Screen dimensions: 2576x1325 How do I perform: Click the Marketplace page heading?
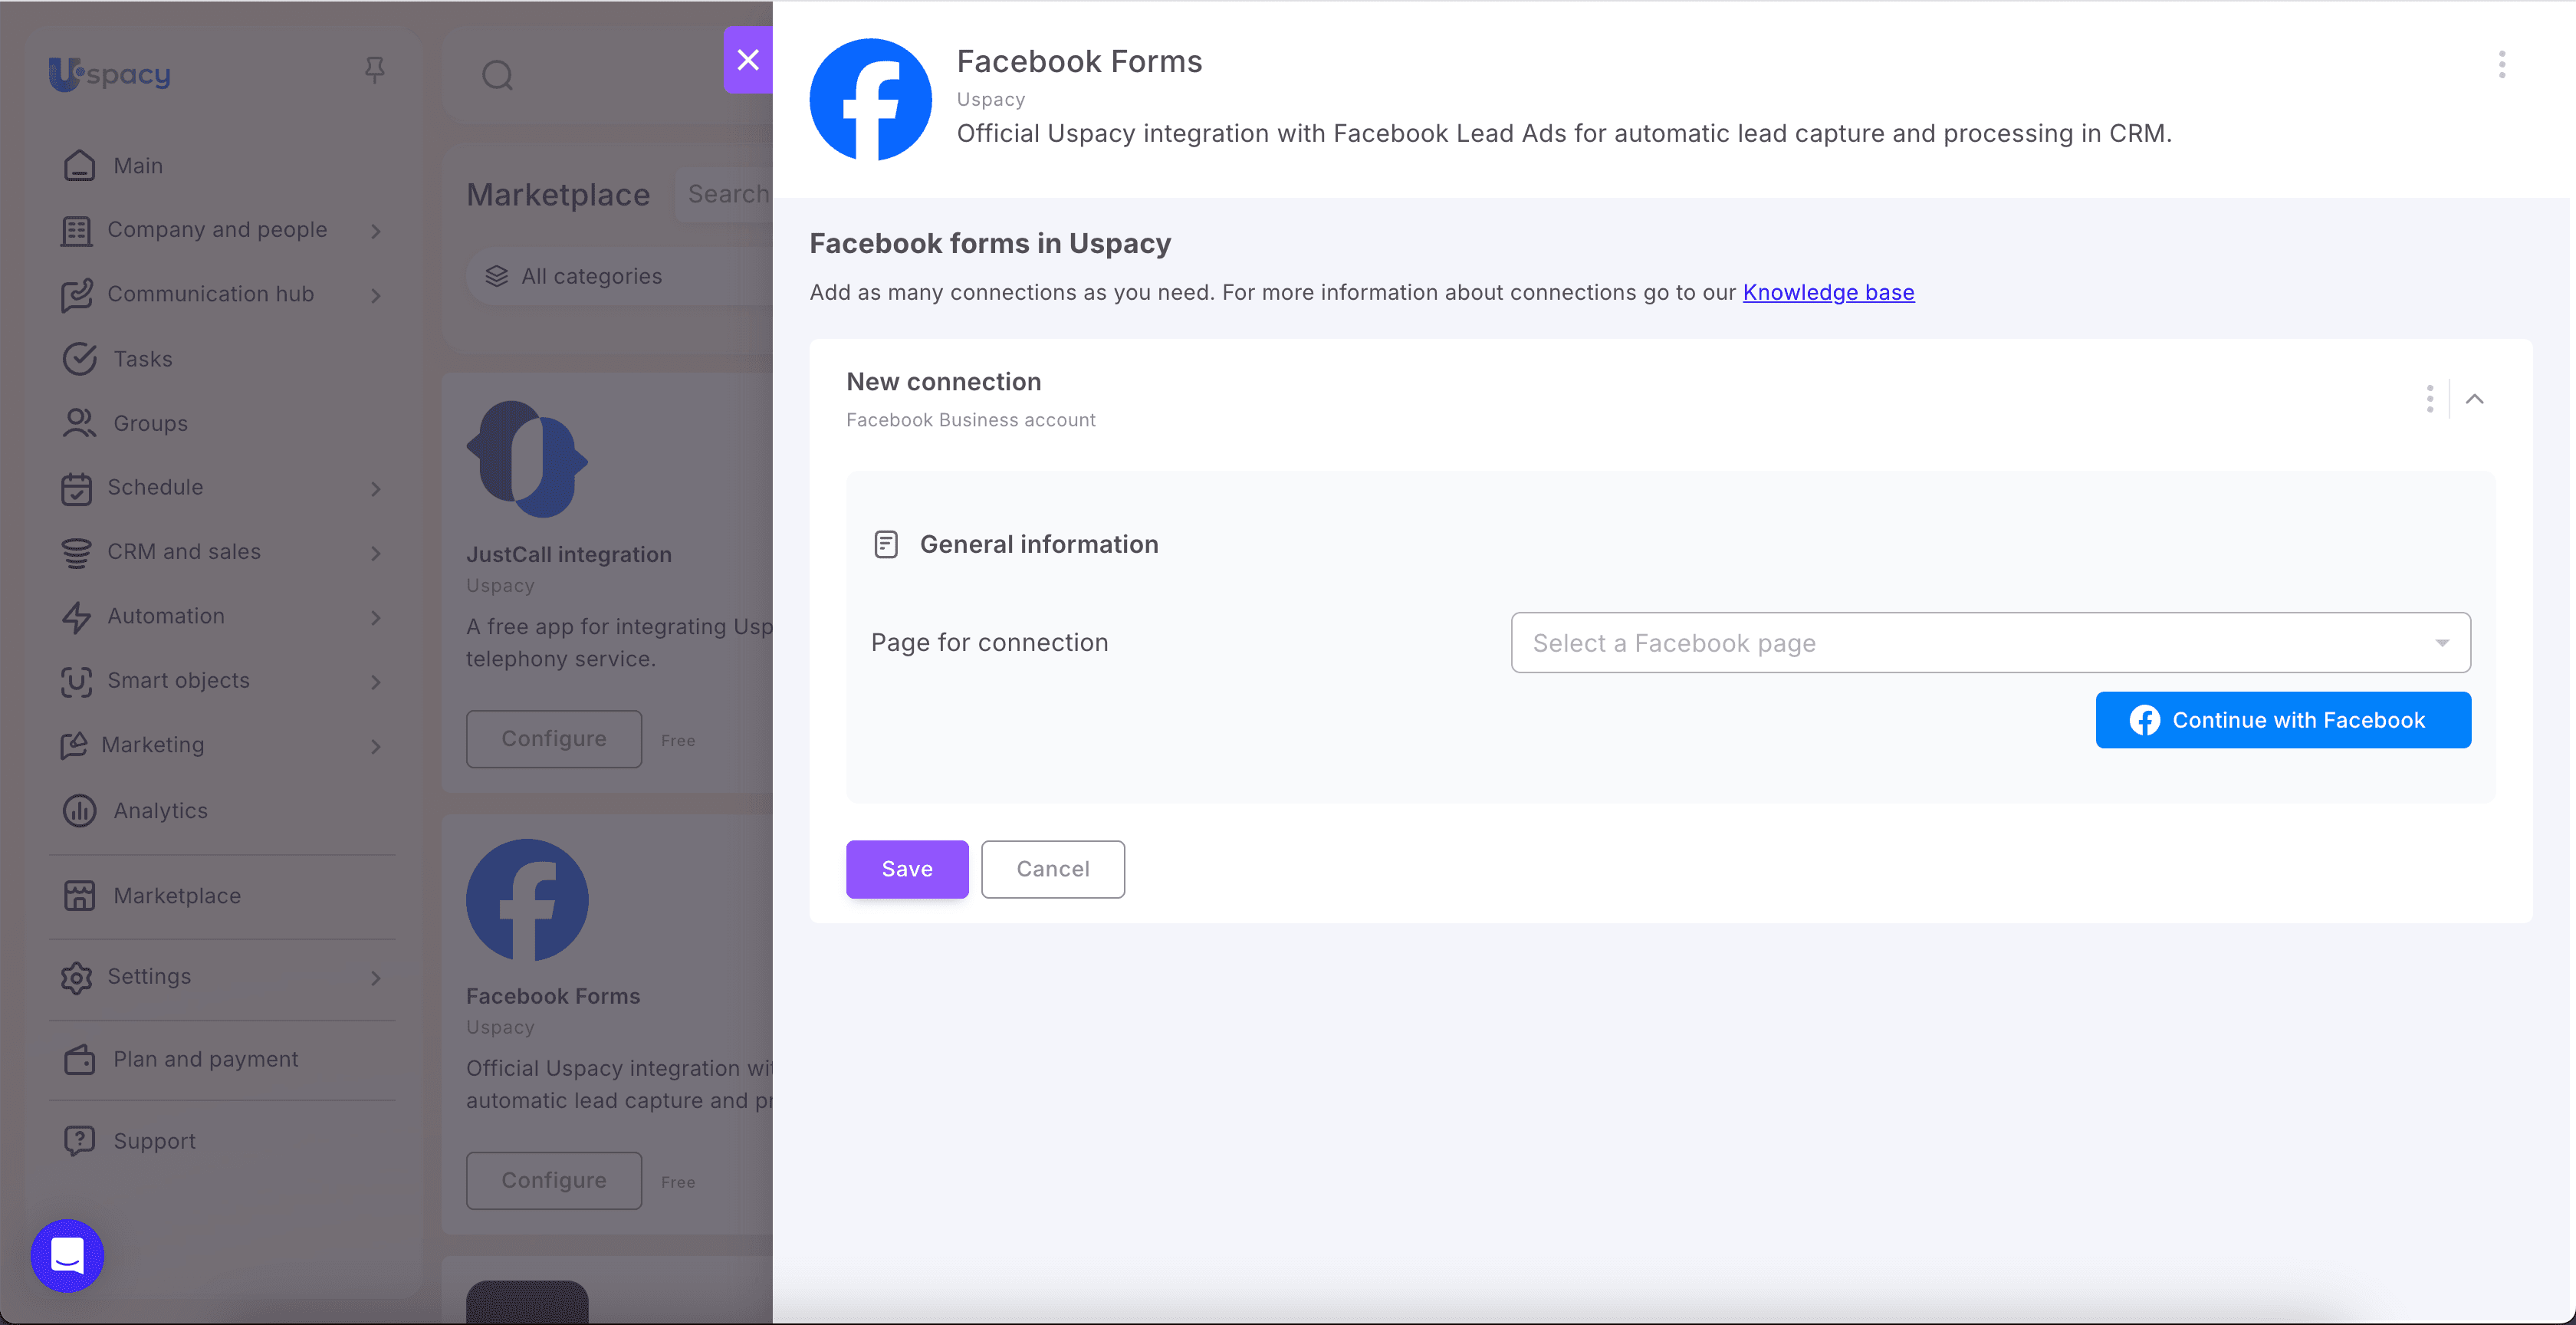558,195
